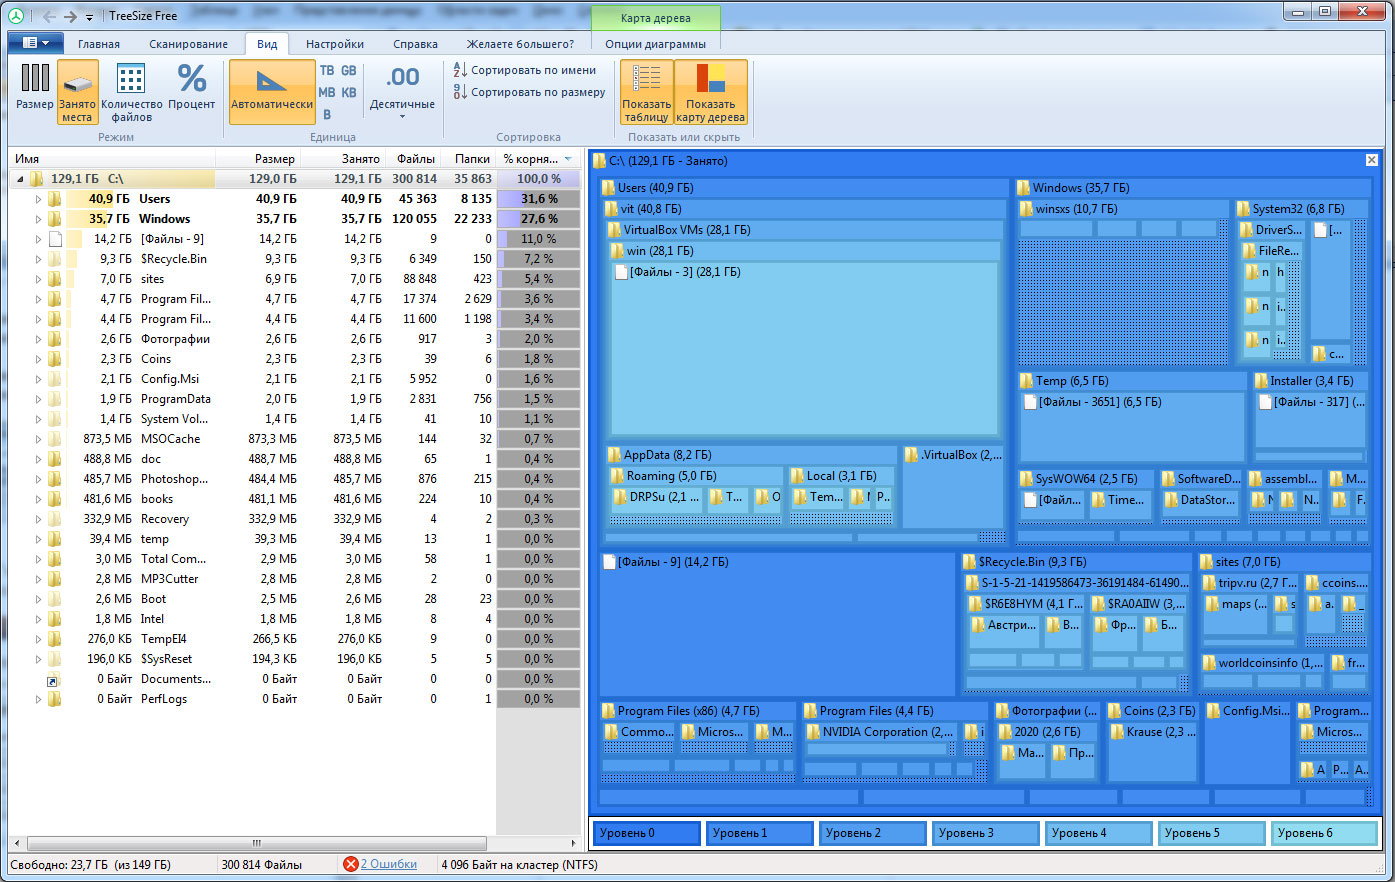Close the treemap panel
This screenshot has height=882, width=1395.
pos(1372,160)
